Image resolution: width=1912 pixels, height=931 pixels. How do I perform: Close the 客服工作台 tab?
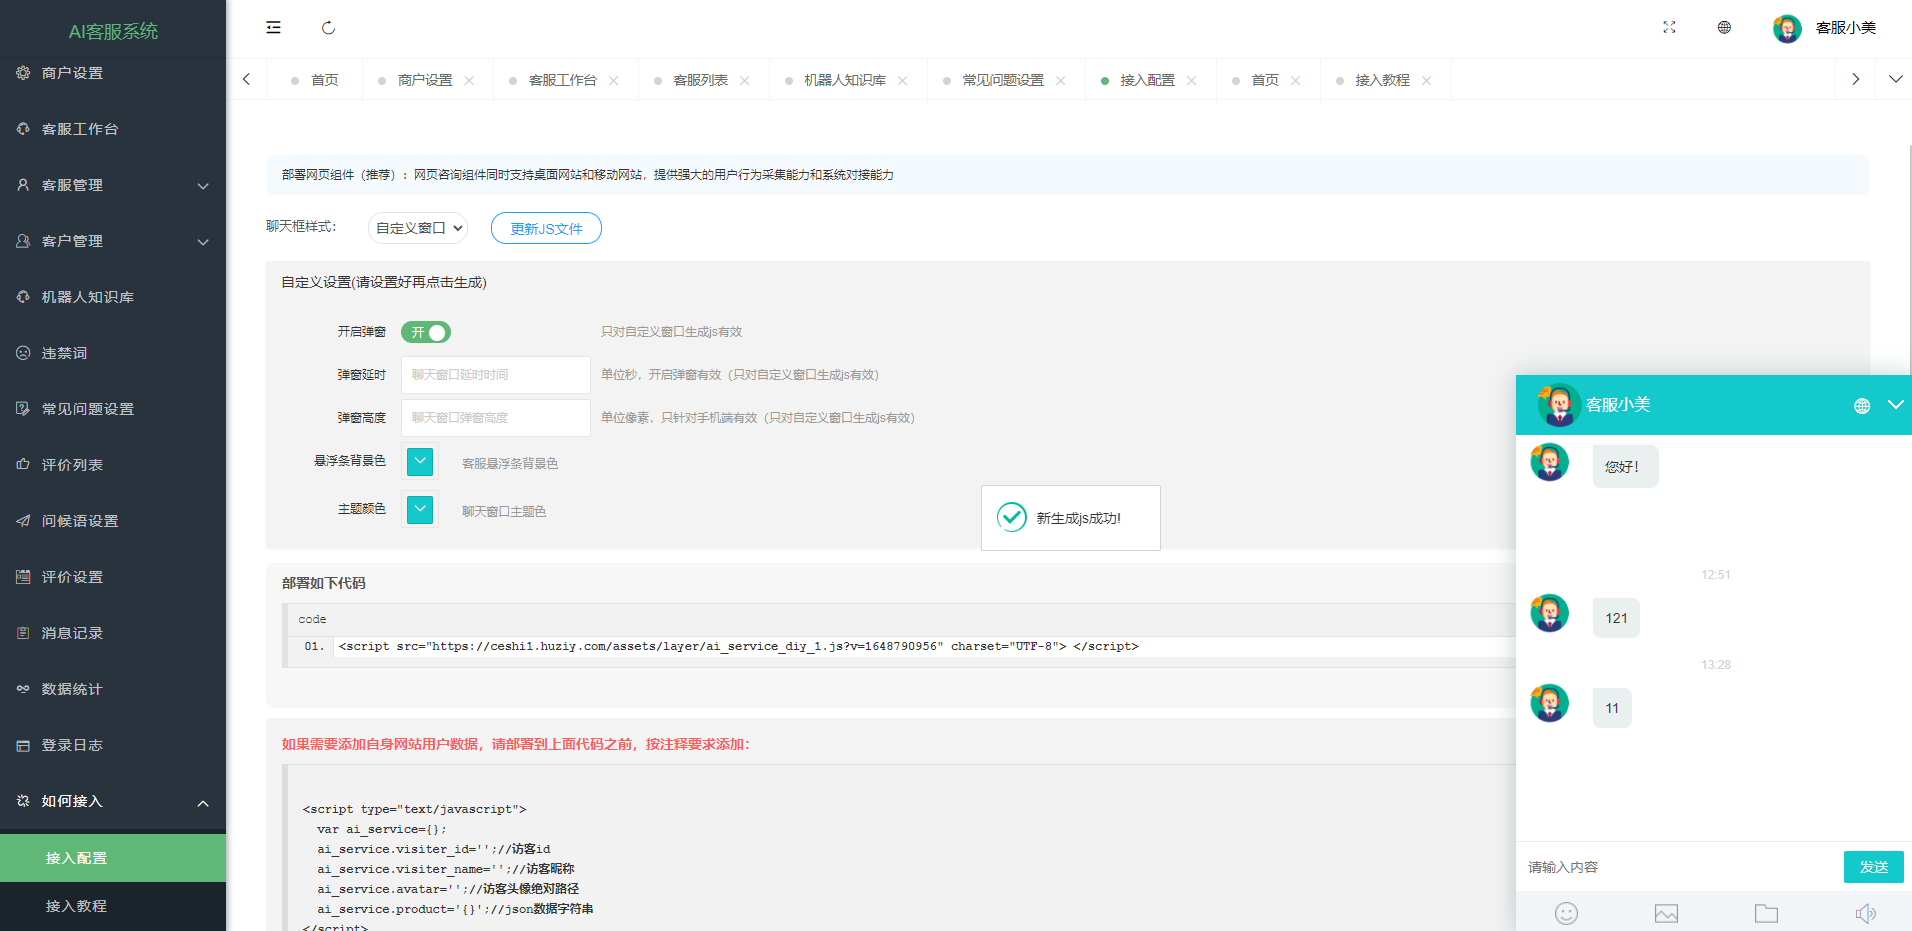click(x=613, y=81)
